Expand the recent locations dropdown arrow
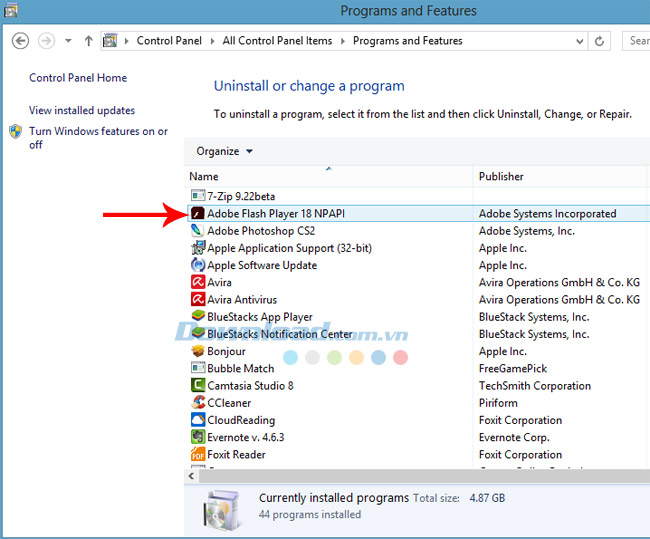This screenshot has height=539, width=650. 68,41
